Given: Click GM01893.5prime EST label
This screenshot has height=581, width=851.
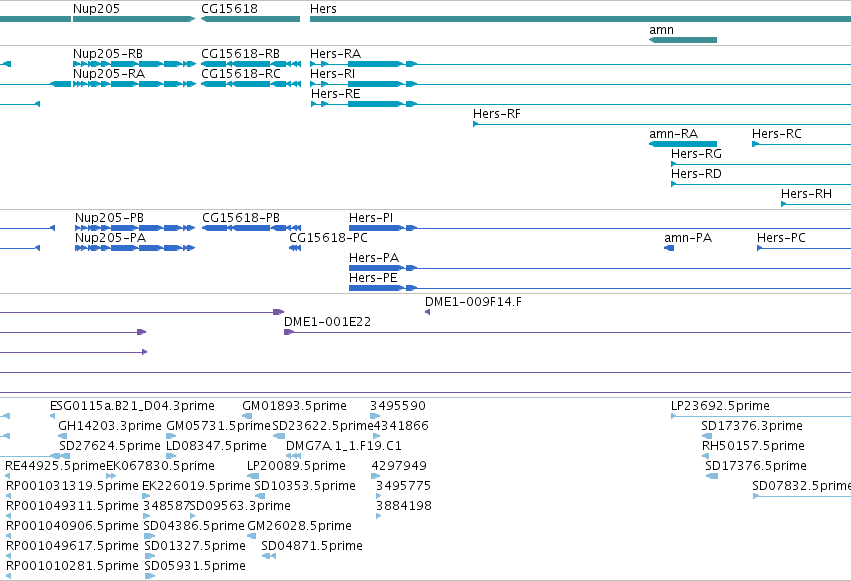Looking at the screenshot, I should click(x=294, y=406).
